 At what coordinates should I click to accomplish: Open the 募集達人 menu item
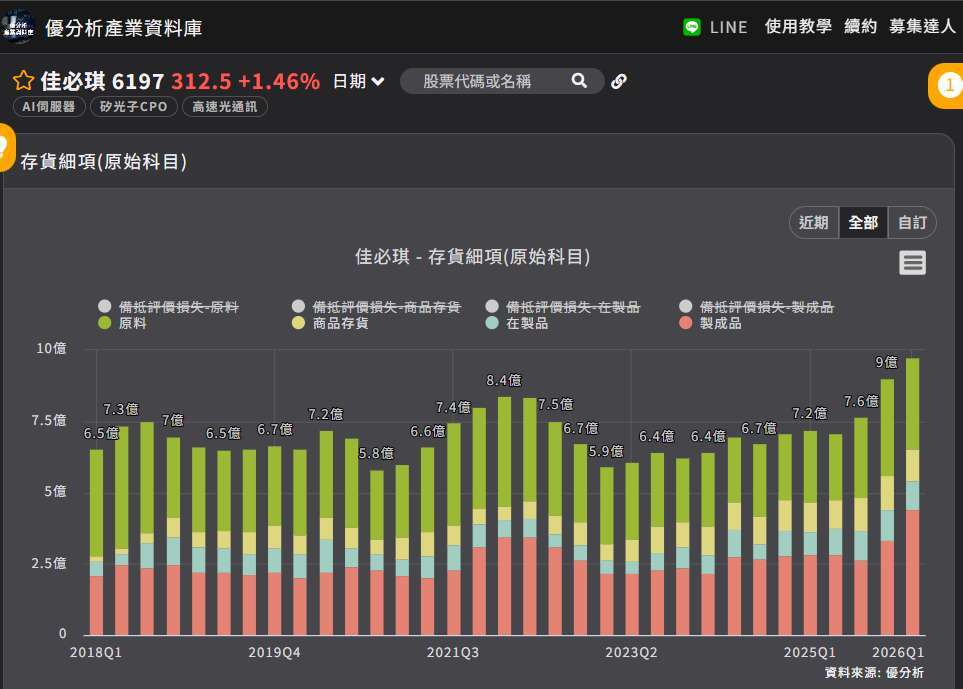click(x=922, y=26)
